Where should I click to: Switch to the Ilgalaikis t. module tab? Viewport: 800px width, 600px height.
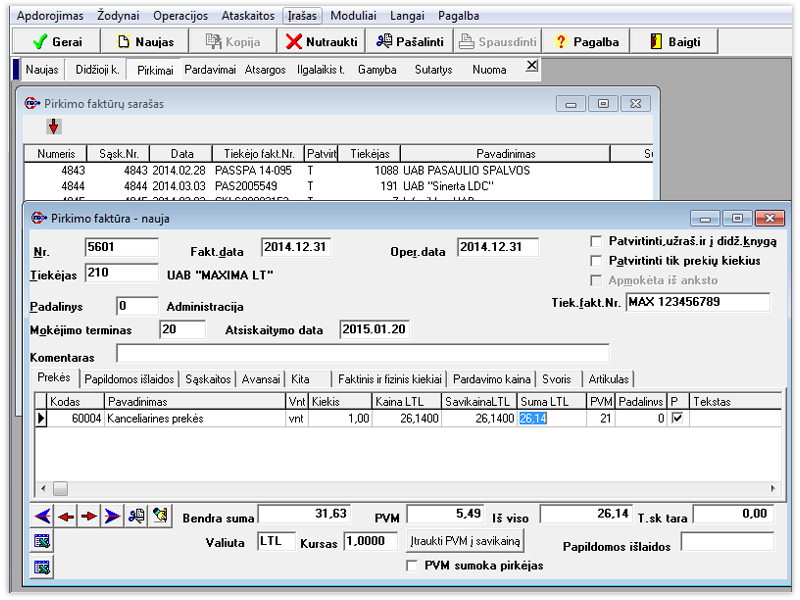coord(321,69)
